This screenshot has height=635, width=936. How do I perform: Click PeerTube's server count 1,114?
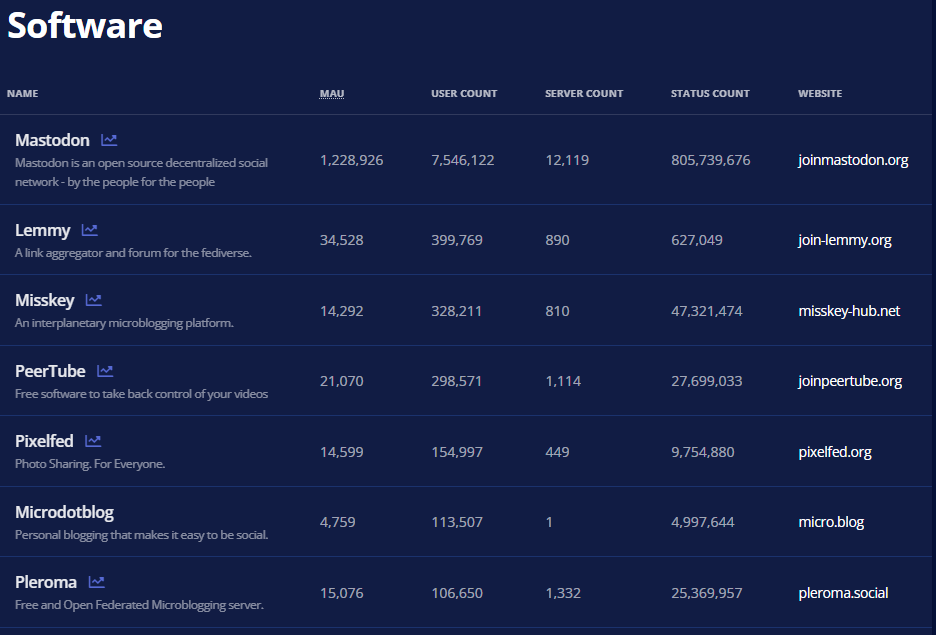pyautogui.click(x=563, y=381)
